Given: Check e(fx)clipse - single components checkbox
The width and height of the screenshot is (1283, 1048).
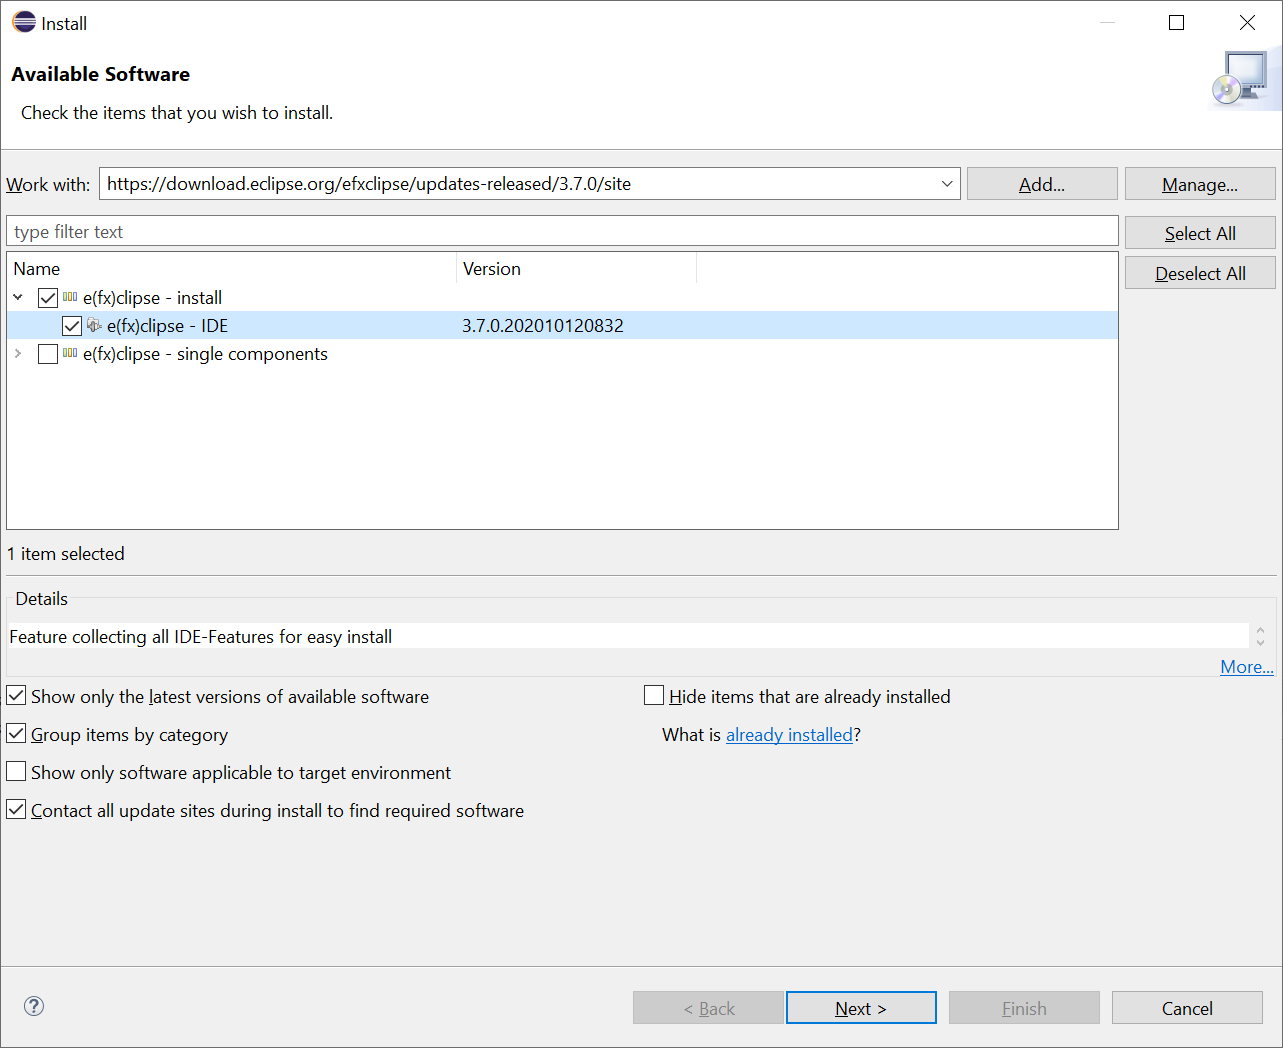Looking at the screenshot, I should tap(48, 354).
